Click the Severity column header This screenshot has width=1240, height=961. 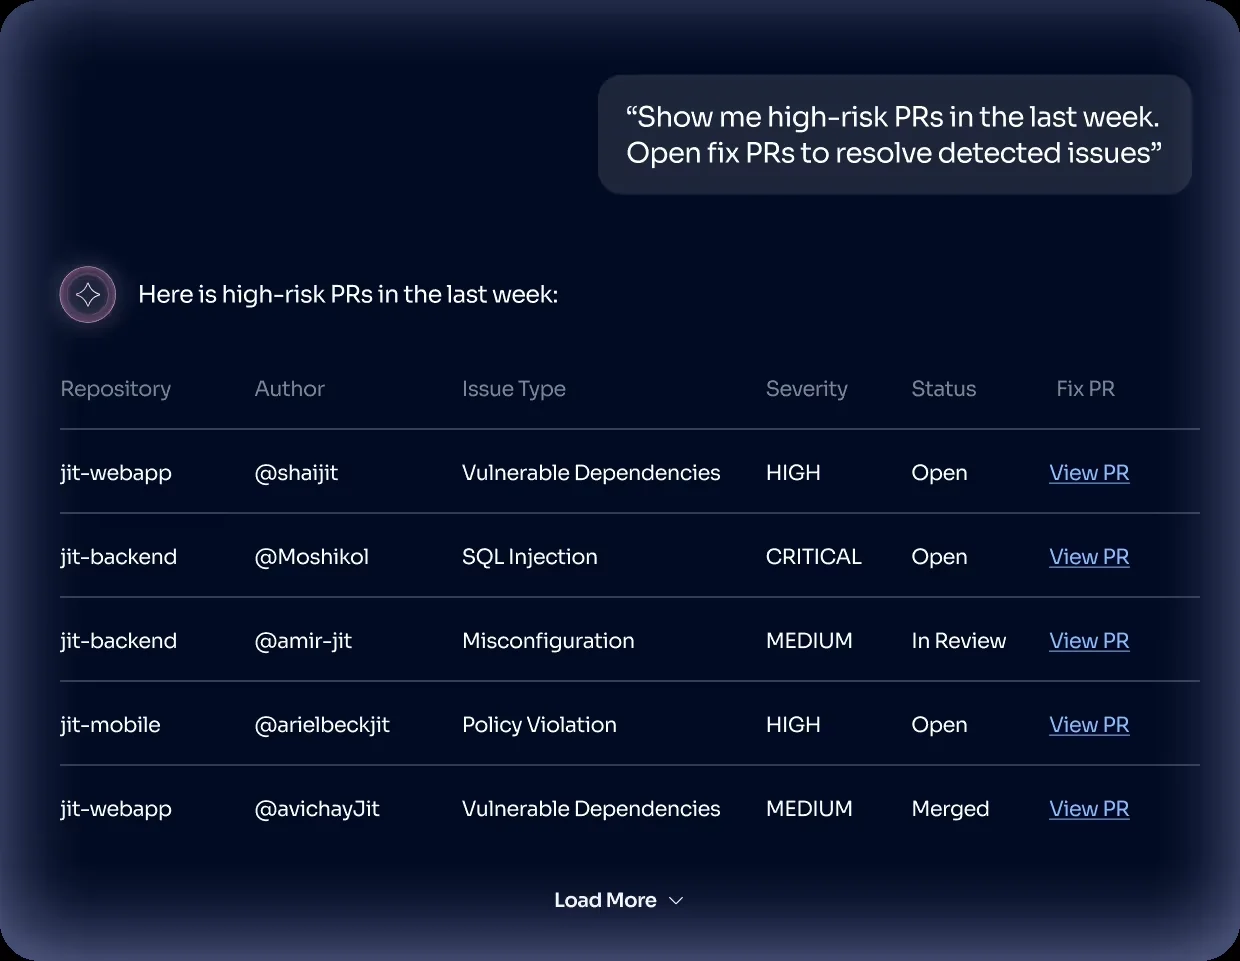807,388
